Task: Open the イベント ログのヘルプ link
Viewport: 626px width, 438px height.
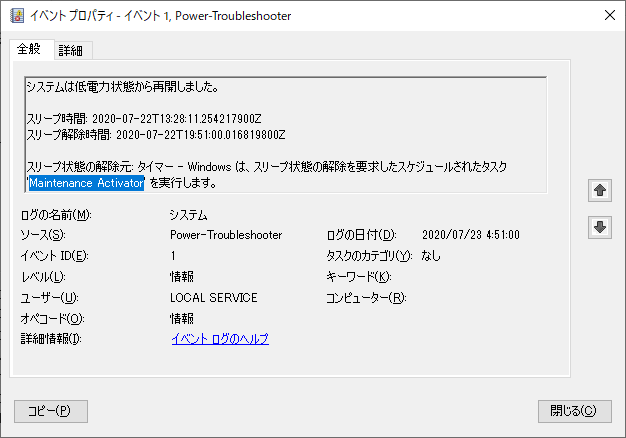Action: point(220,339)
